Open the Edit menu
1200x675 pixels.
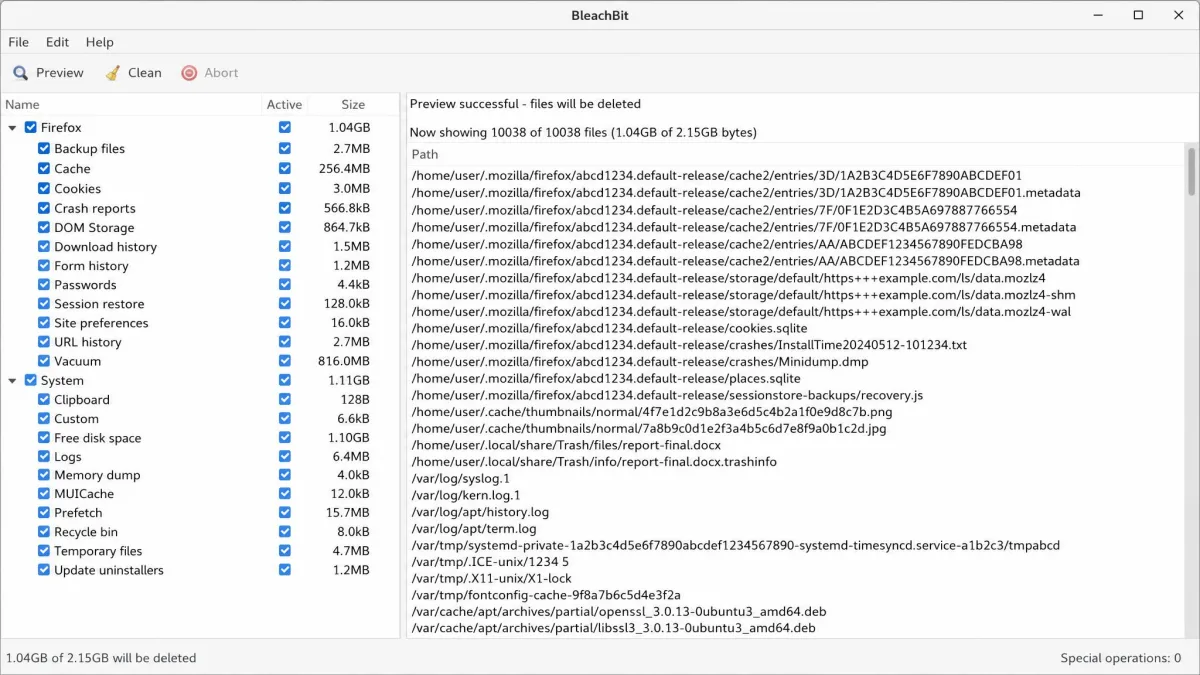tap(57, 42)
